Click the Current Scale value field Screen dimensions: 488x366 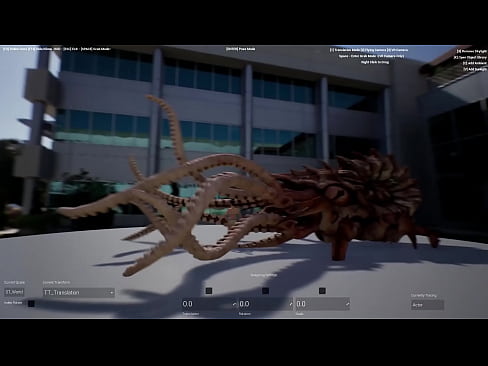pyautogui.click(x=14, y=292)
